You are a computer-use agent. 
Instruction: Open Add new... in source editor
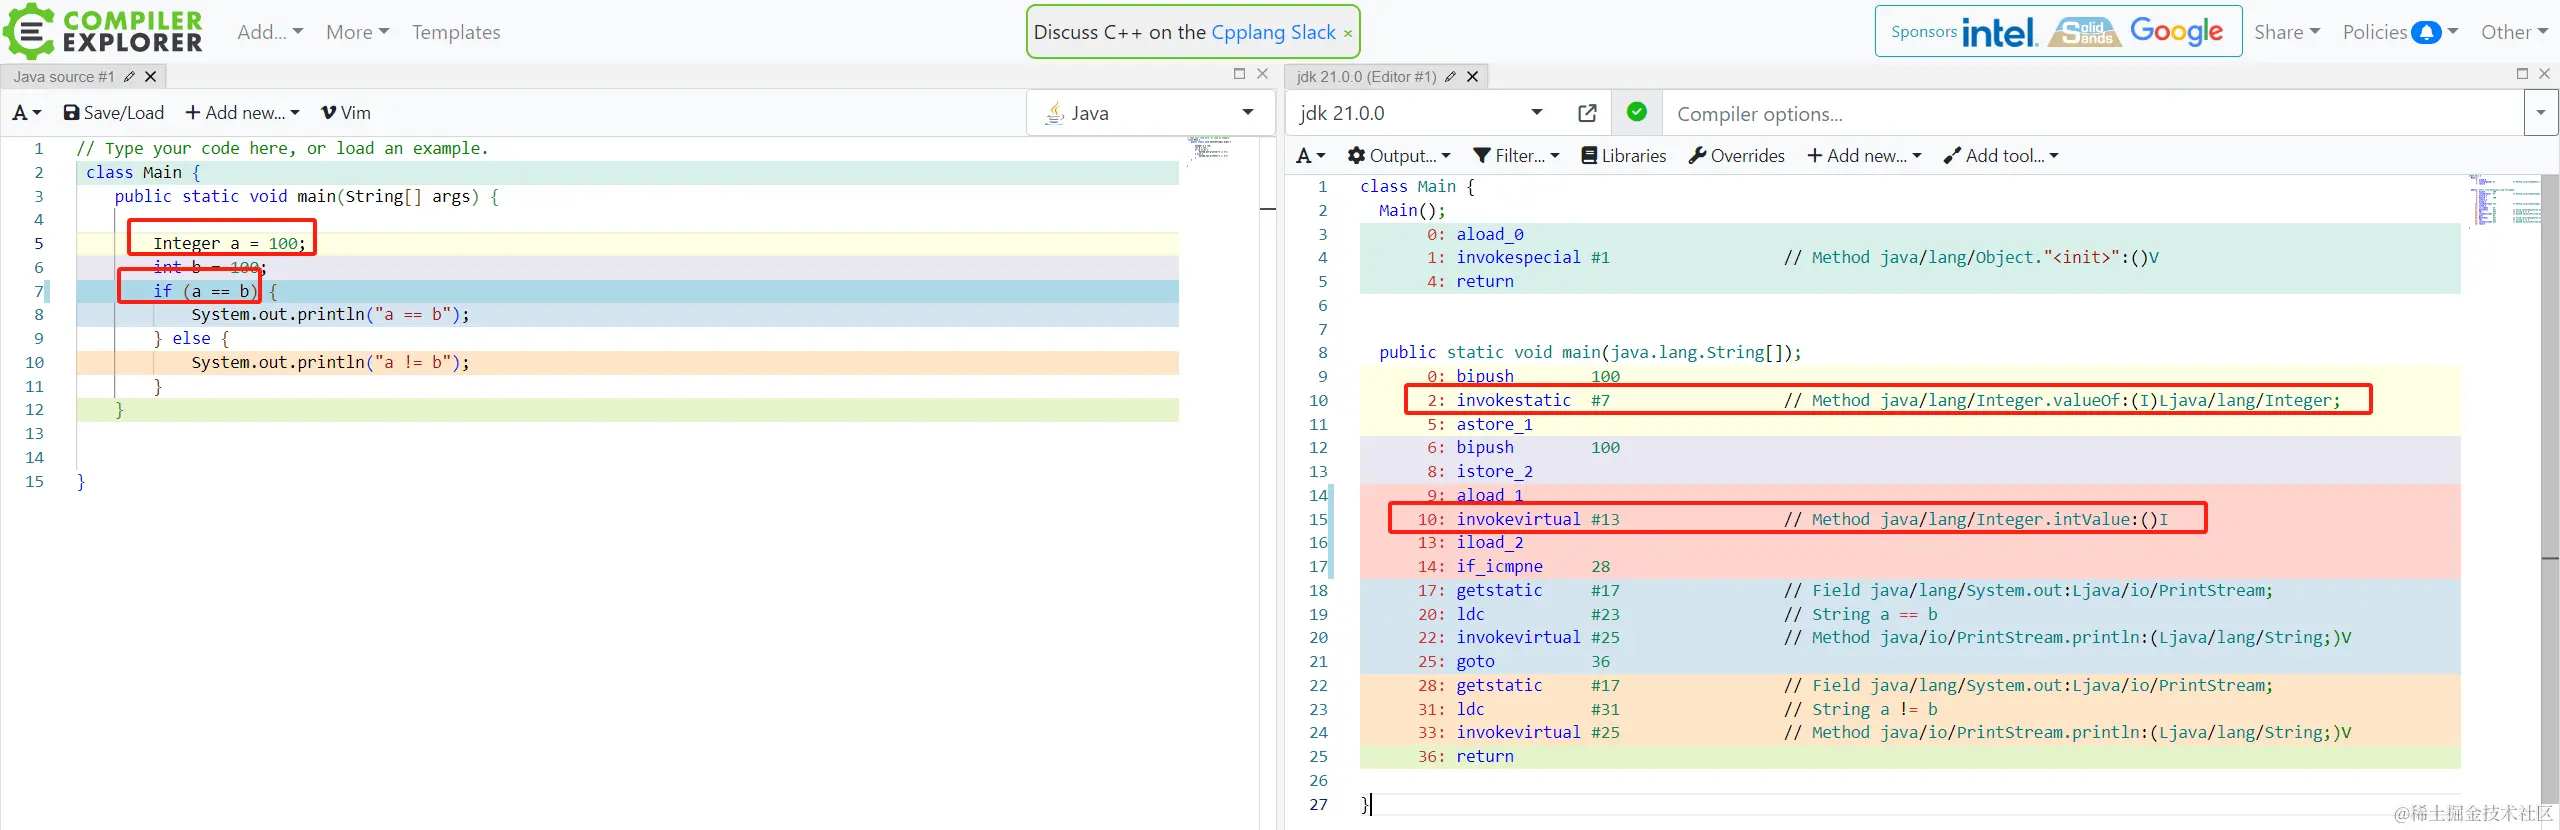(x=242, y=113)
